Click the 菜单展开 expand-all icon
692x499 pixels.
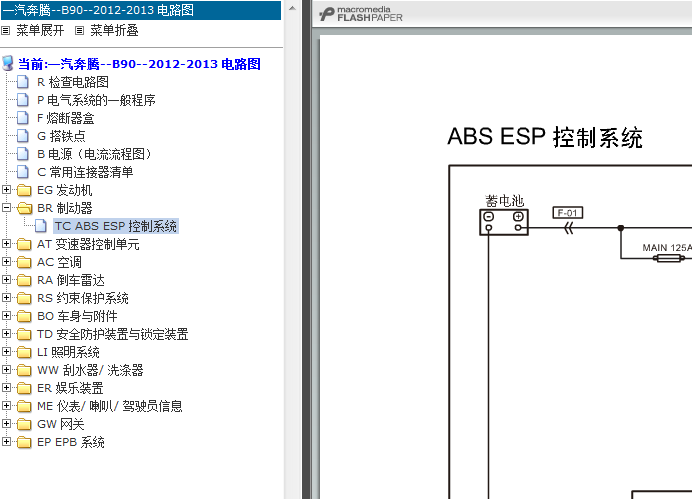5,30
